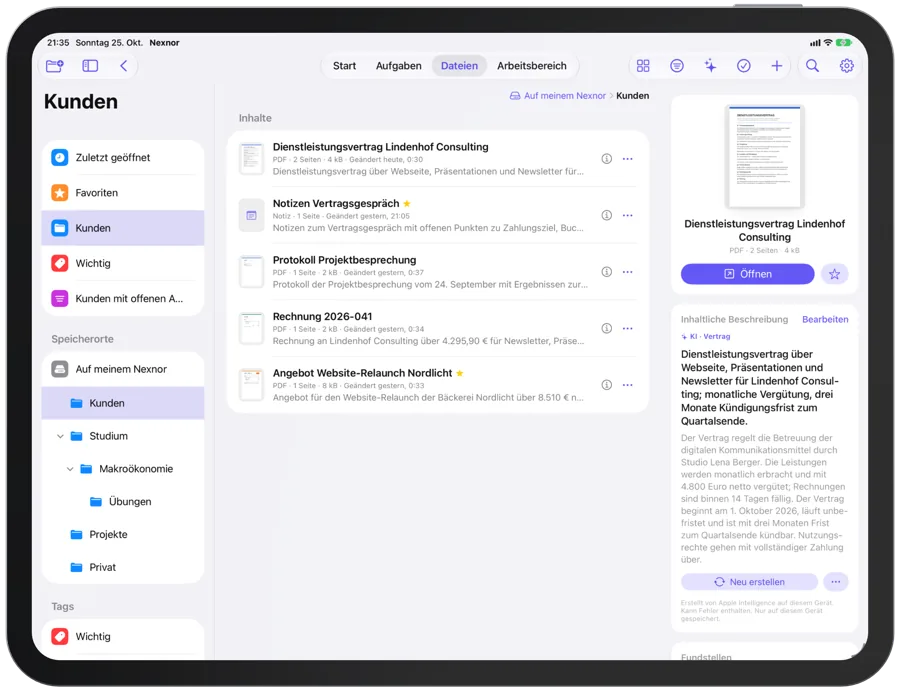Click the AI sparkle icon
The image size is (900, 691).
(710, 66)
